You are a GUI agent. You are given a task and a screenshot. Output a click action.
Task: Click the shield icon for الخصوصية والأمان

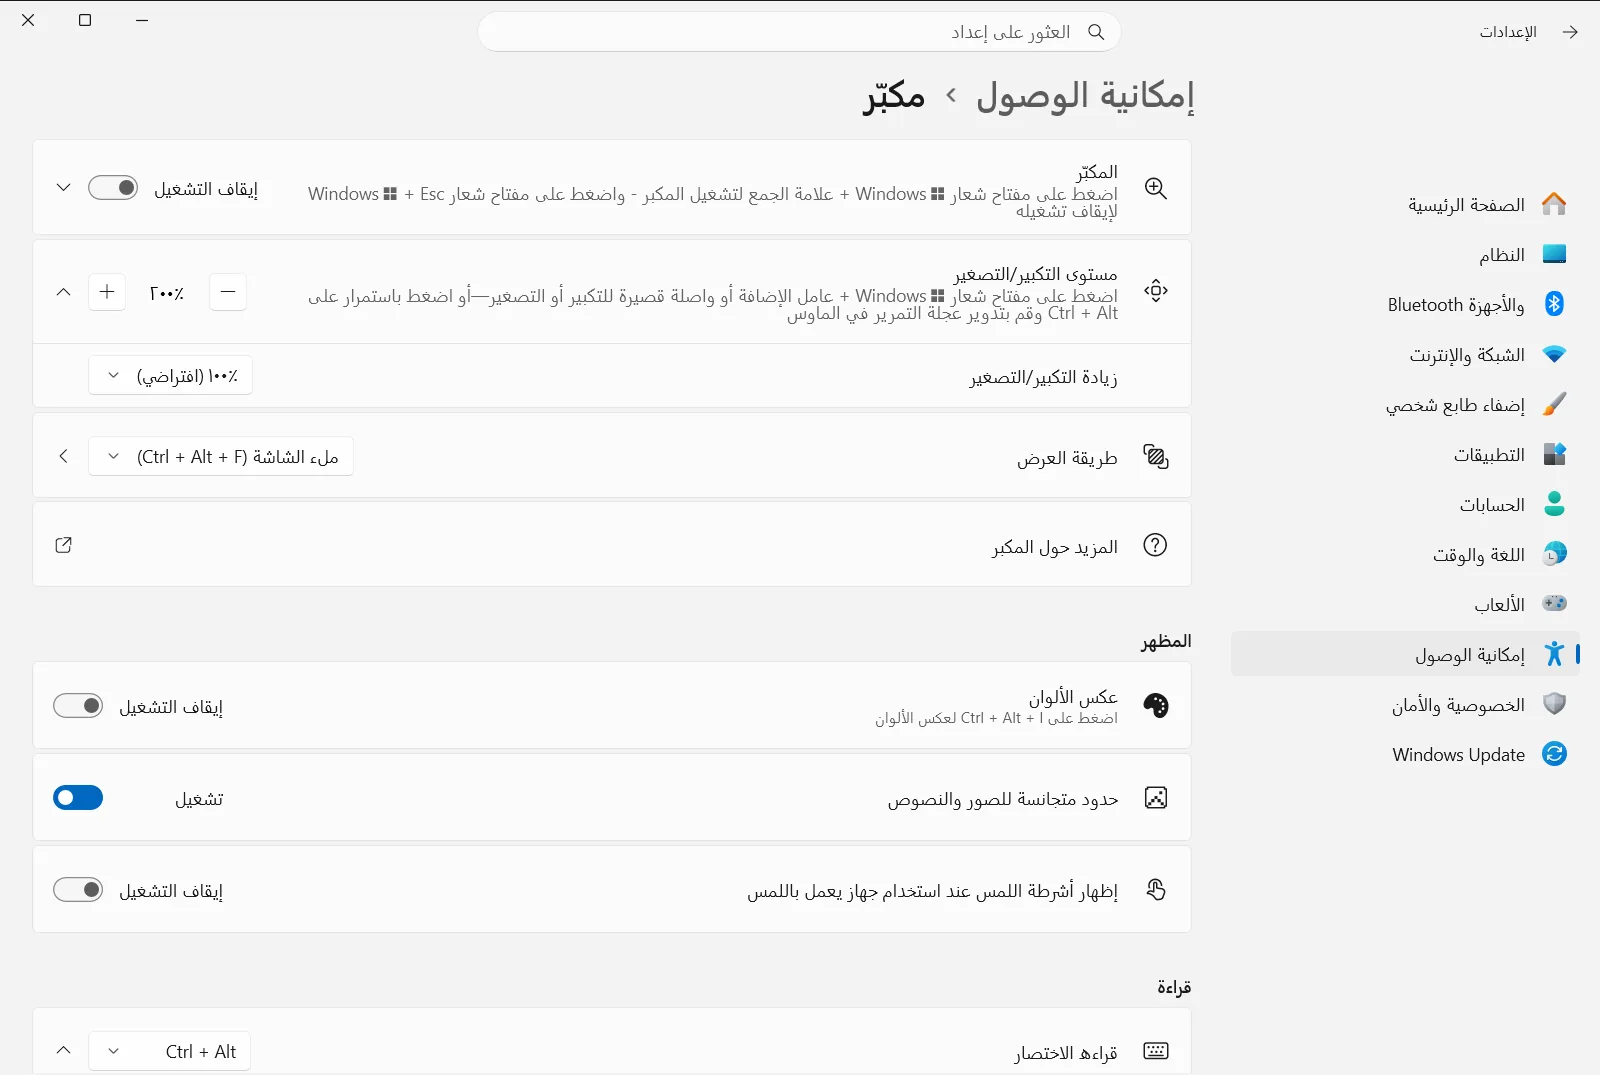click(1554, 704)
